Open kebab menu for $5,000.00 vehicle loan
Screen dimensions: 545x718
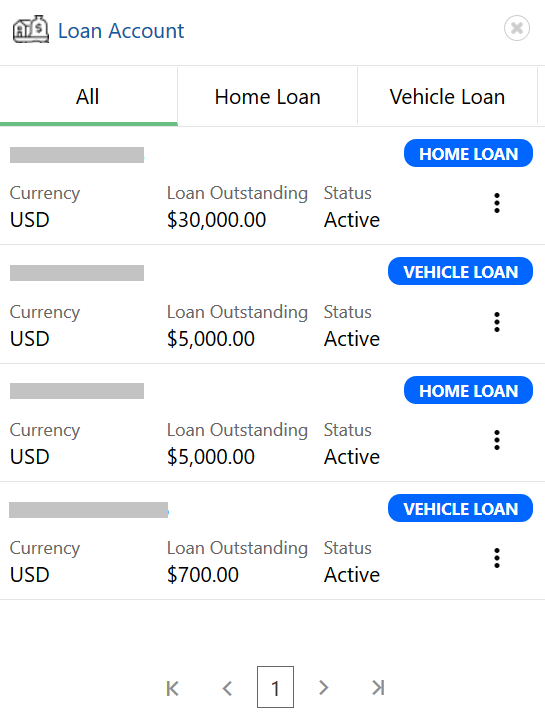496,322
